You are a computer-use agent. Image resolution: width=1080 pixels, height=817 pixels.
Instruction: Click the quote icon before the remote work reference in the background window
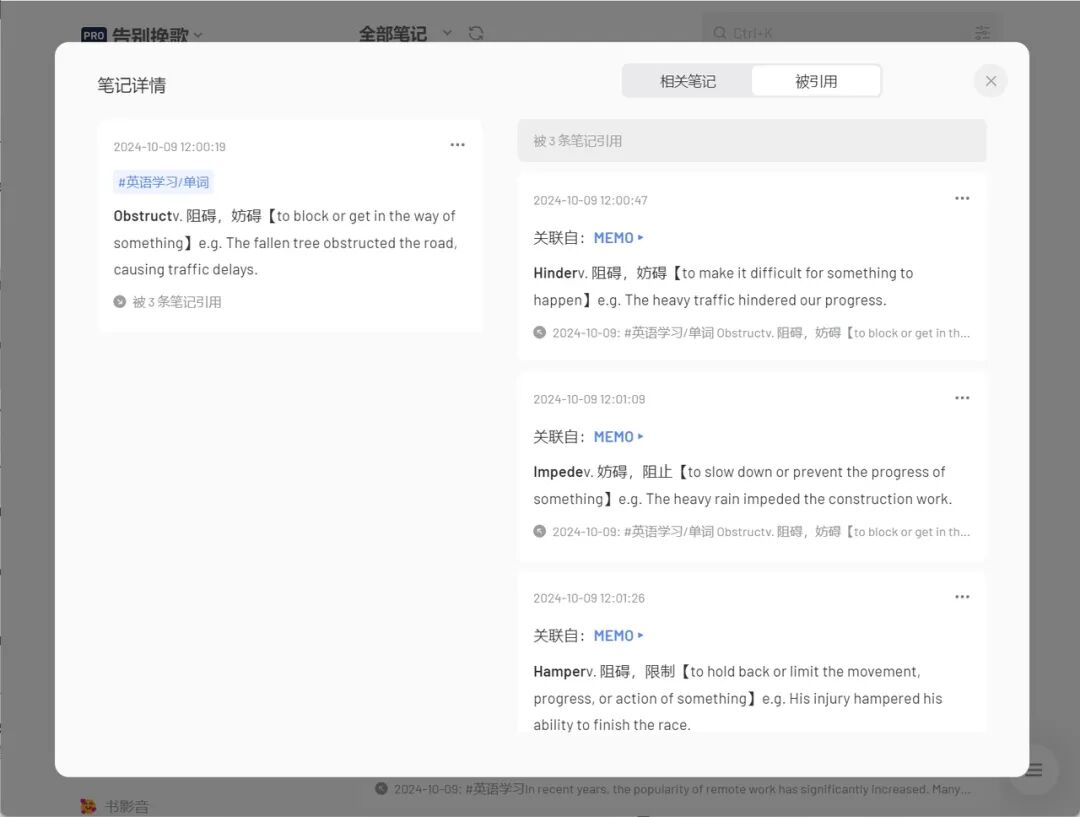381,789
